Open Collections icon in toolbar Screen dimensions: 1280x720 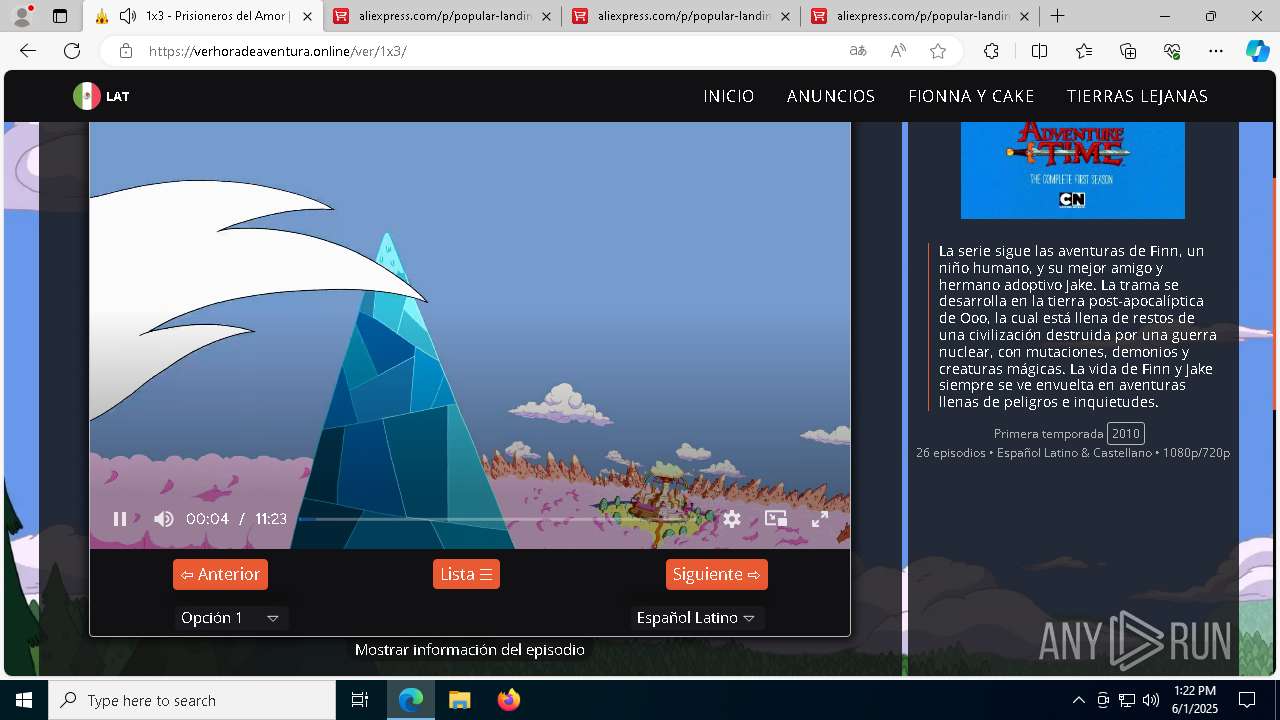[1128, 51]
